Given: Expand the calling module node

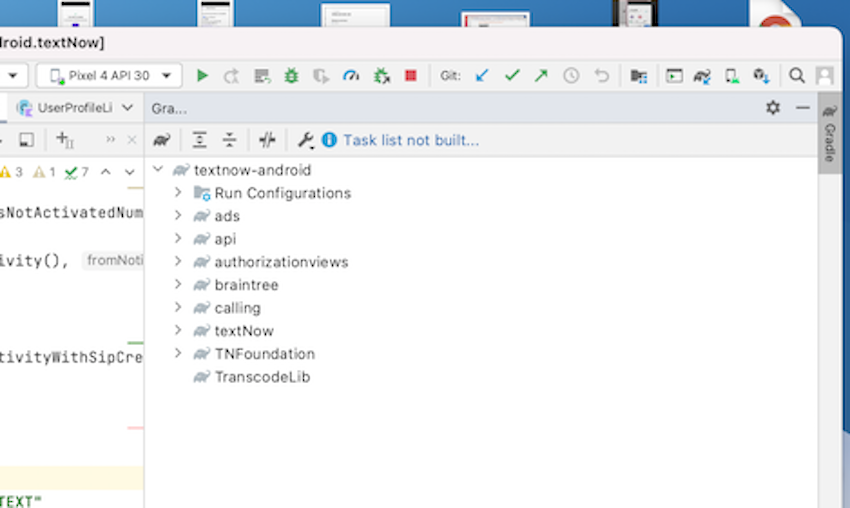Looking at the screenshot, I should coord(178,307).
